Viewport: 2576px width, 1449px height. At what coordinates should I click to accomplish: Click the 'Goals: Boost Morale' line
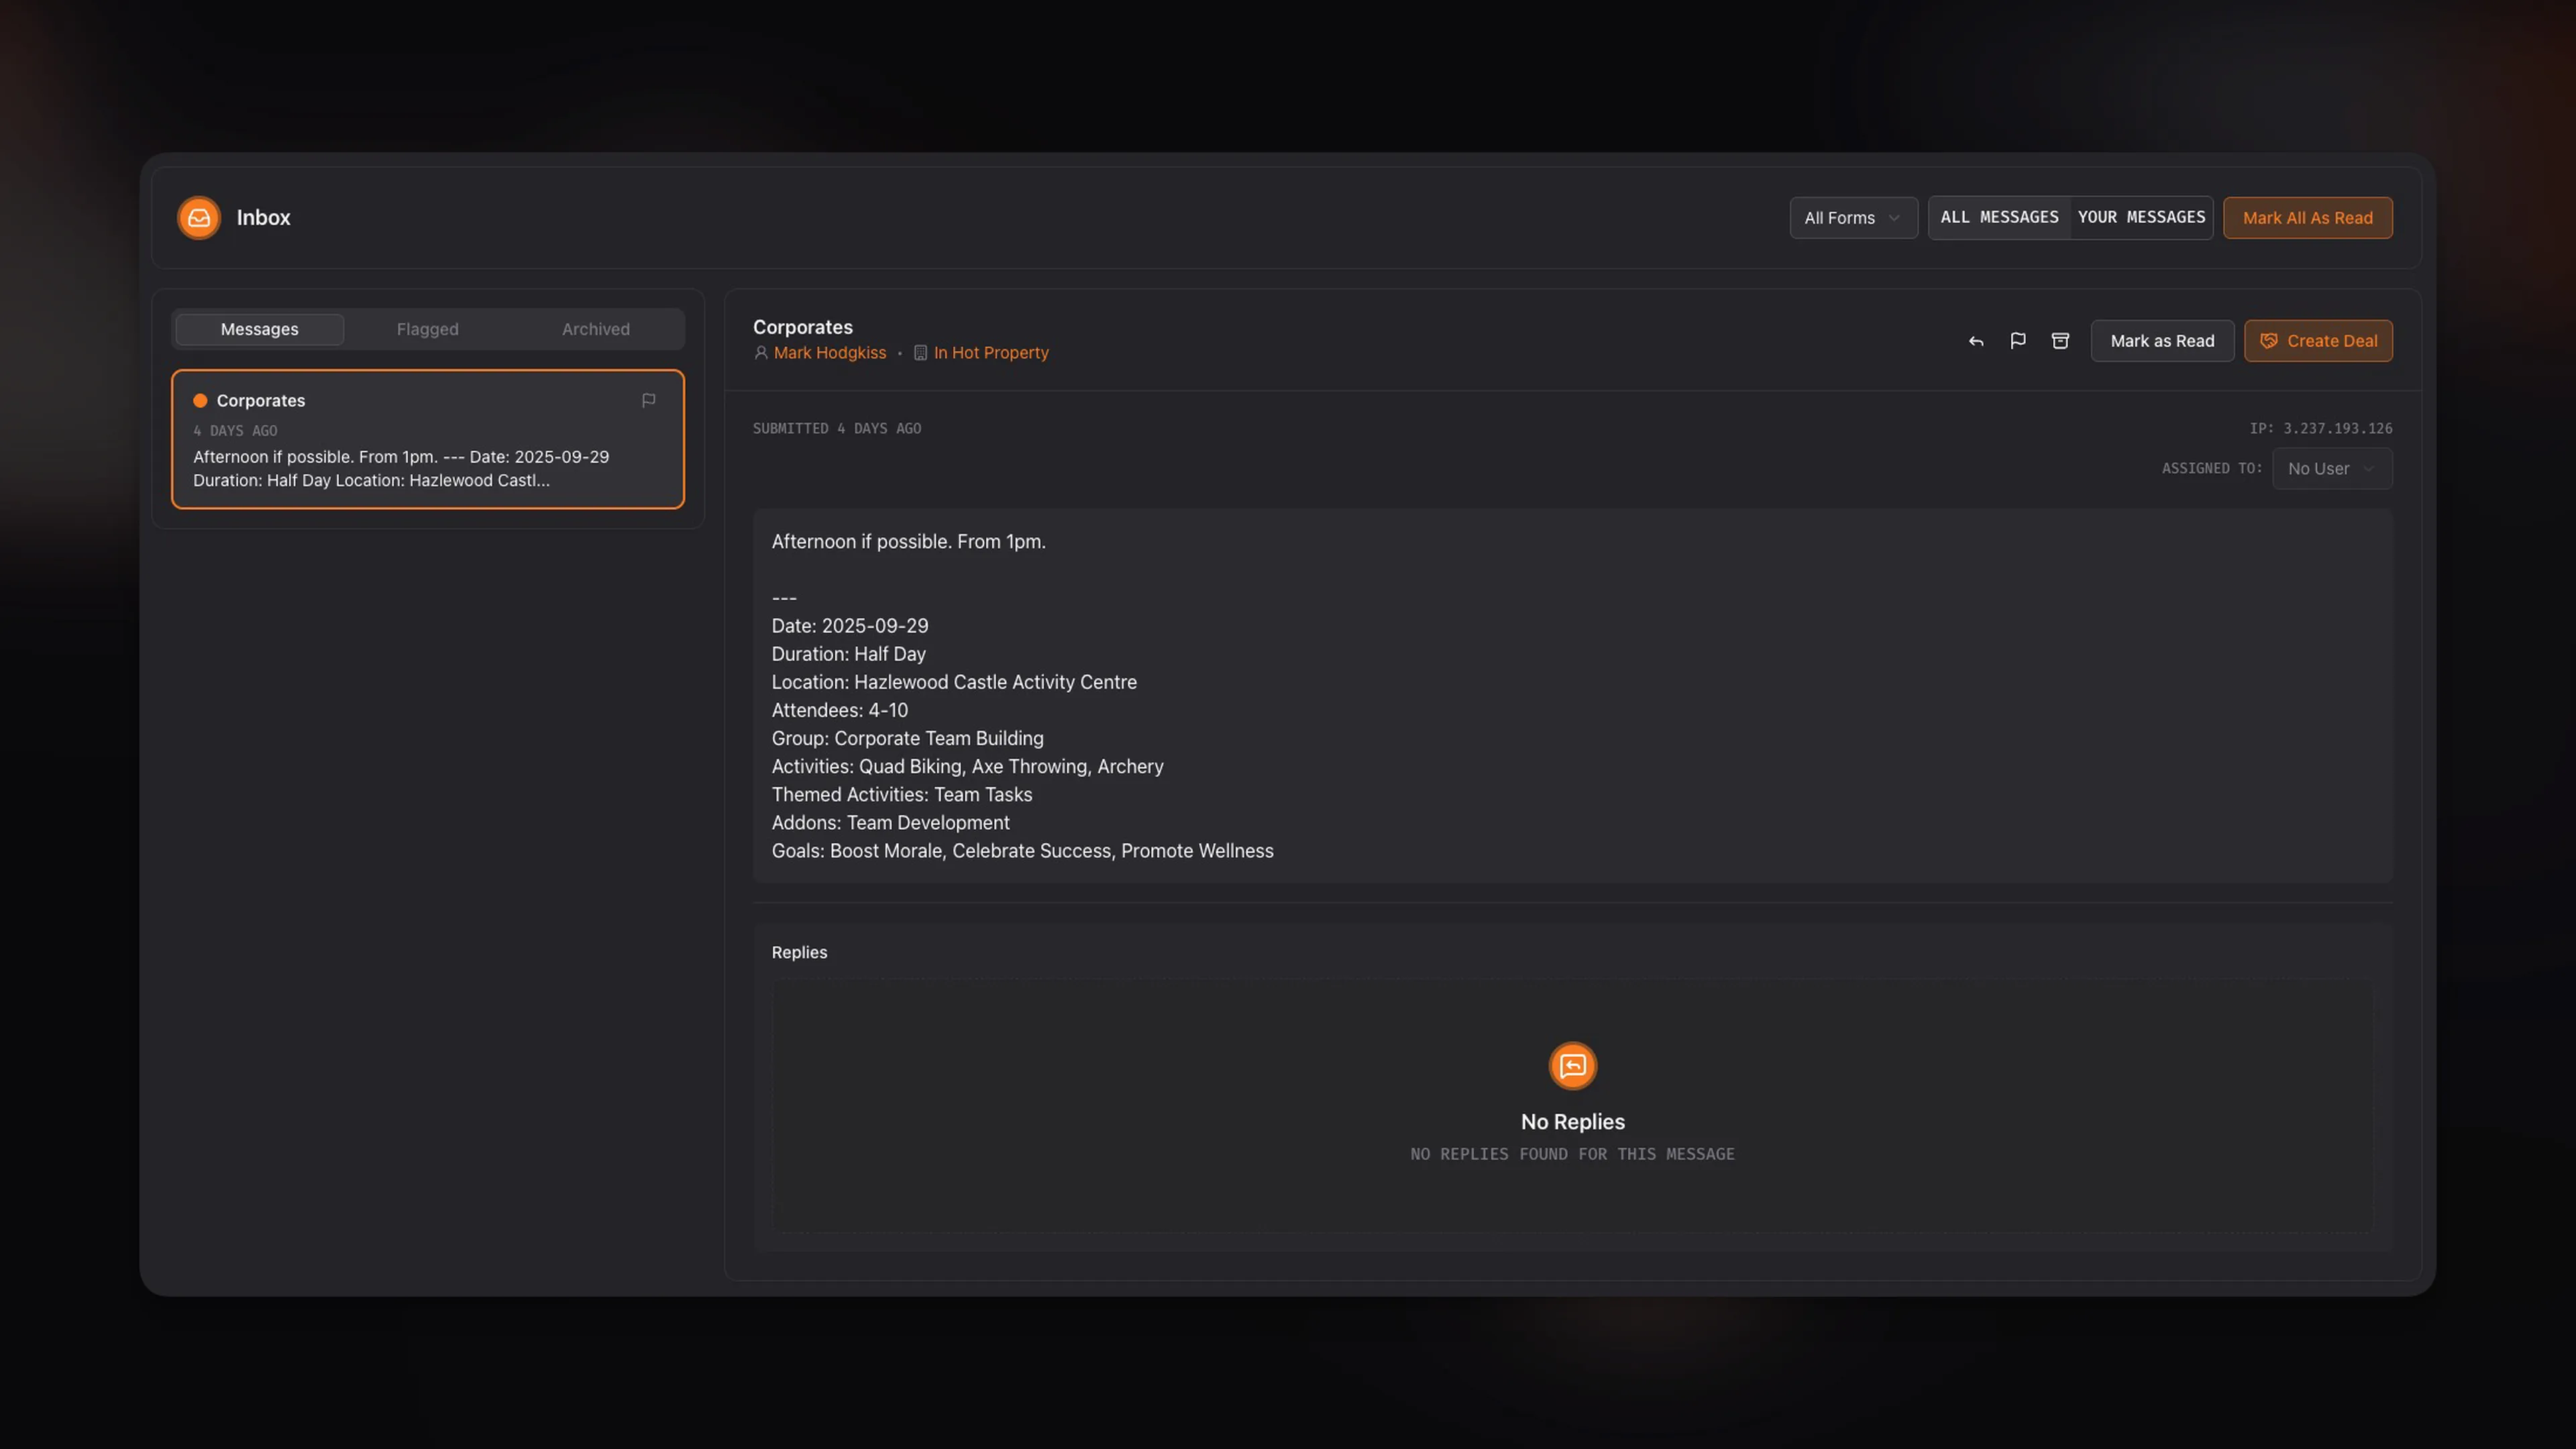pos(1023,850)
